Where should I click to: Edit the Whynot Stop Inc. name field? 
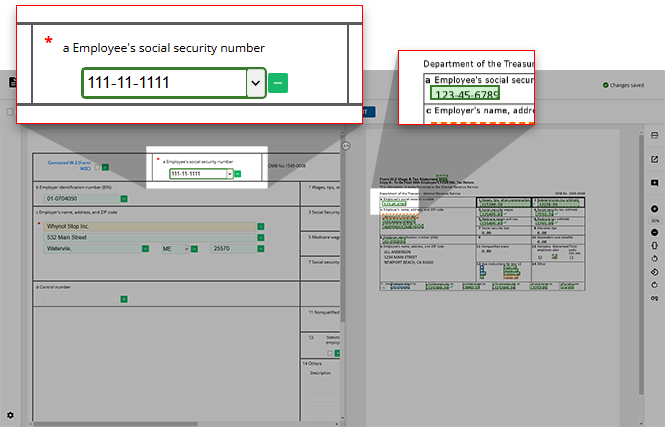(x=150, y=226)
